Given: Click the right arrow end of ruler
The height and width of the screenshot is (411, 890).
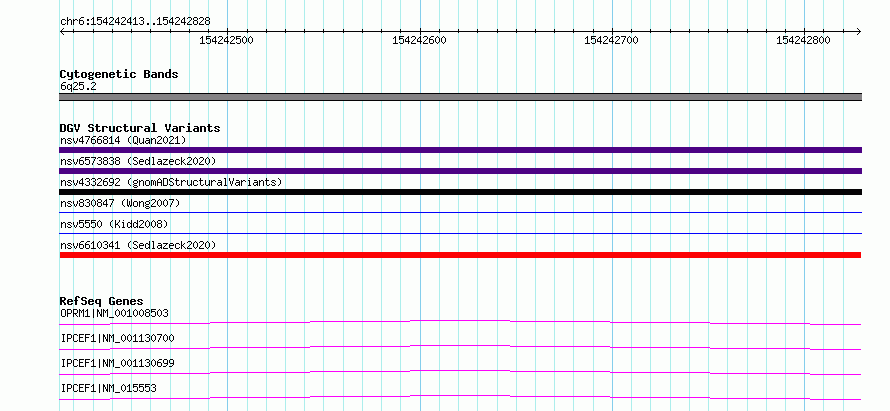Looking at the screenshot, I should coord(858,31).
